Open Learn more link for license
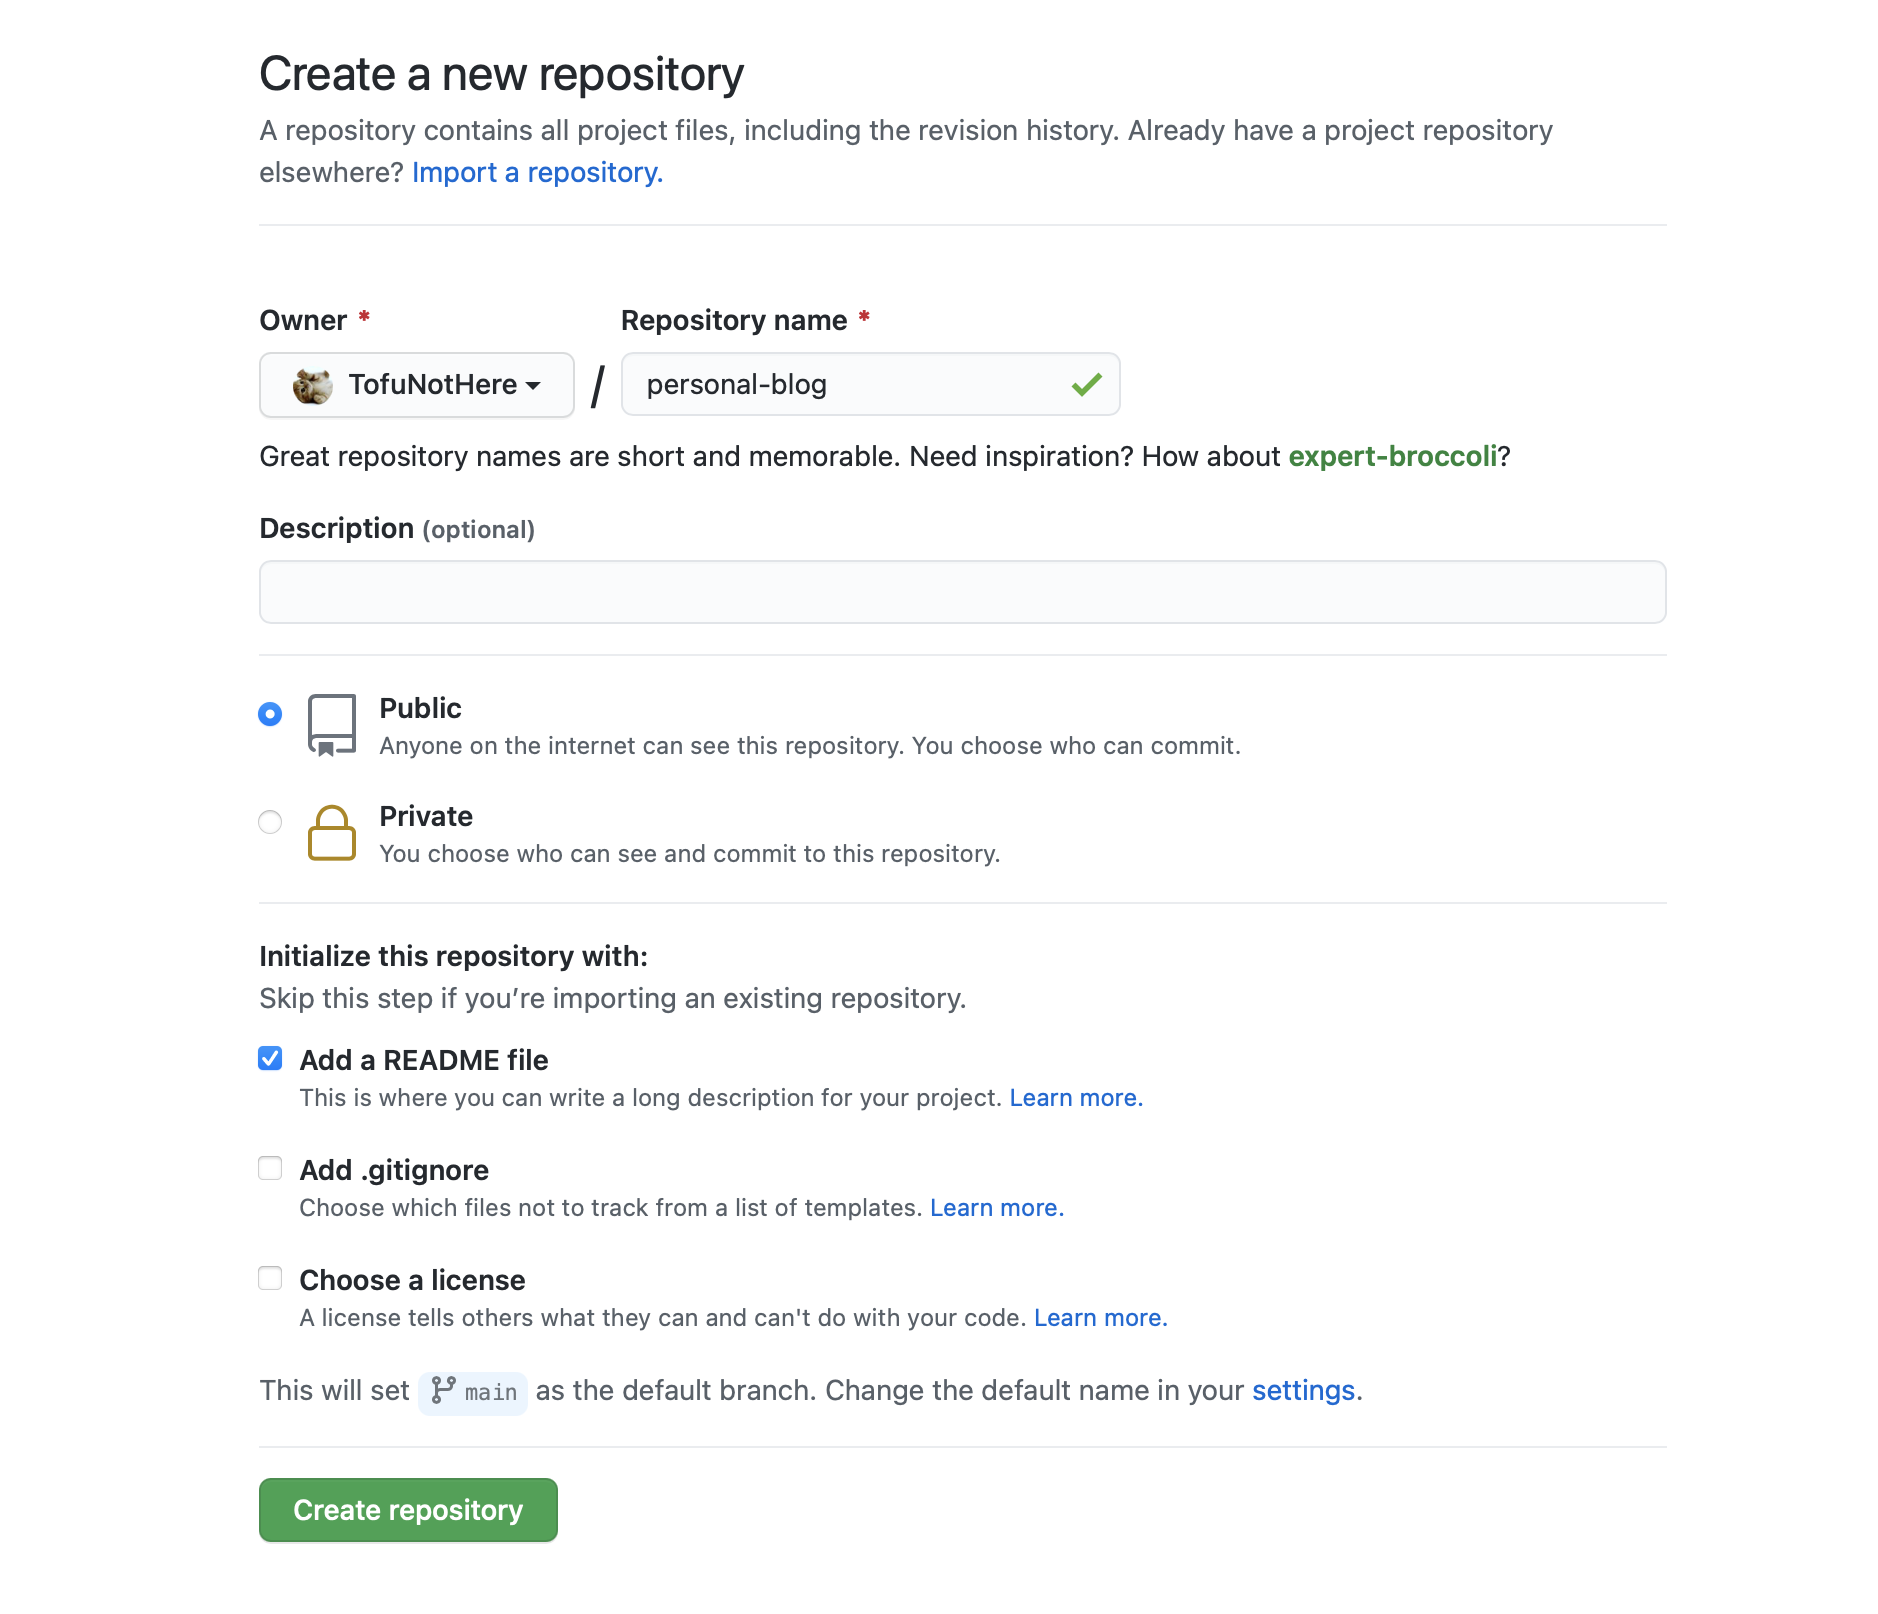1878x1614 pixels. coord(1100,1318)
